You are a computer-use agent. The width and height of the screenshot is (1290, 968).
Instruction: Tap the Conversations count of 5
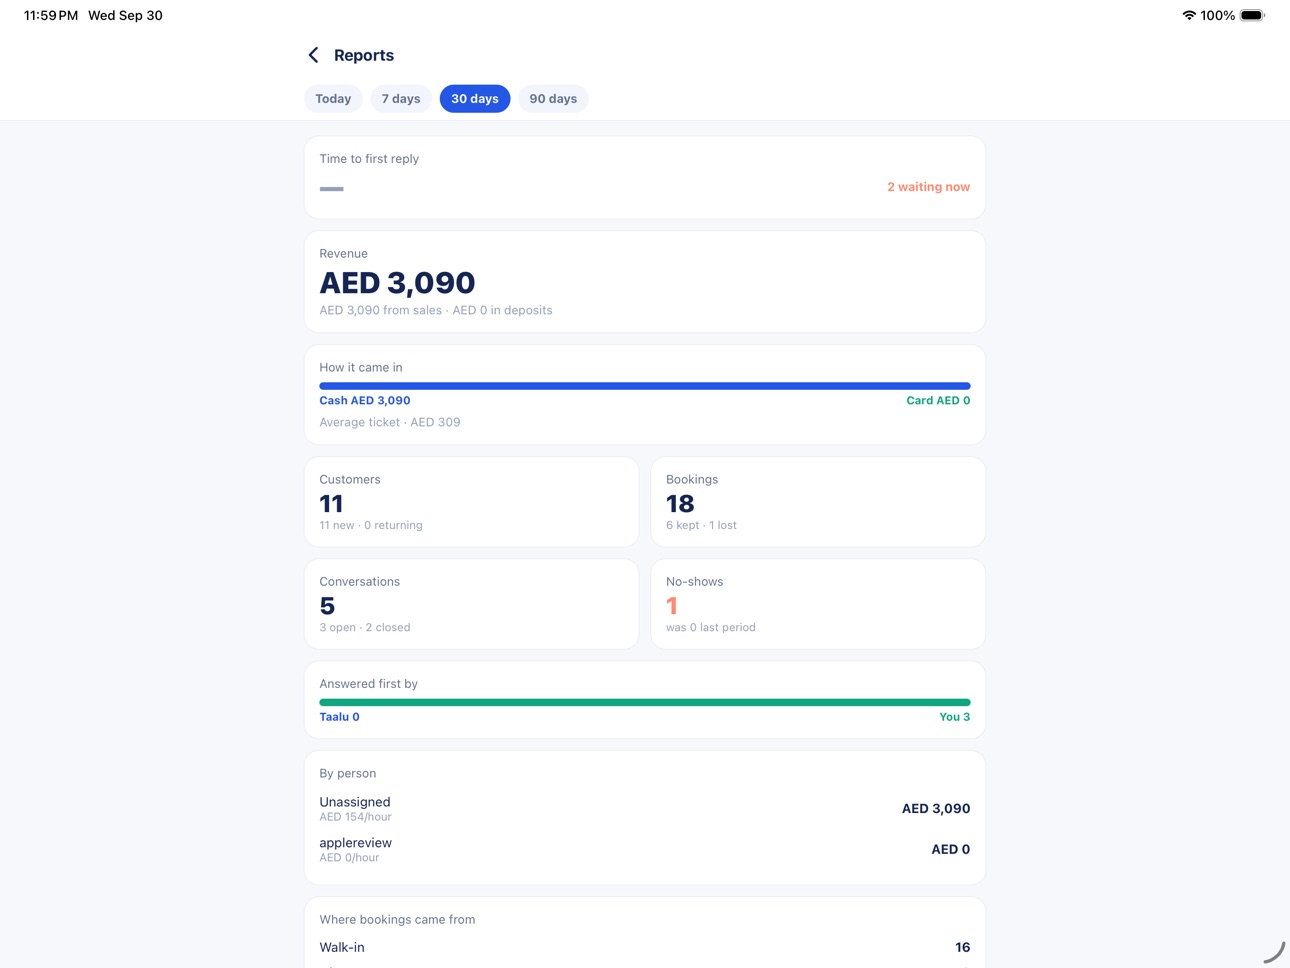(x=327, y=606)
